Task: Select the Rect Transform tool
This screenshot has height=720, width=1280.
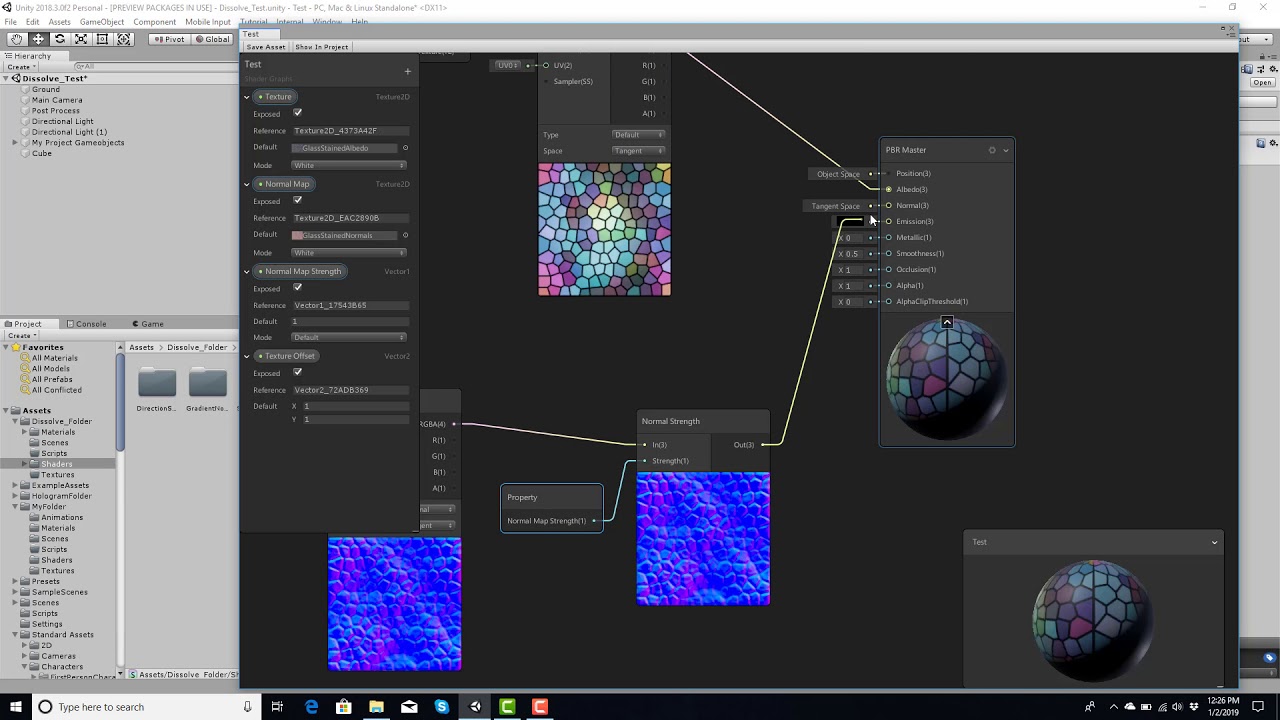Action: tap(102, 39)
